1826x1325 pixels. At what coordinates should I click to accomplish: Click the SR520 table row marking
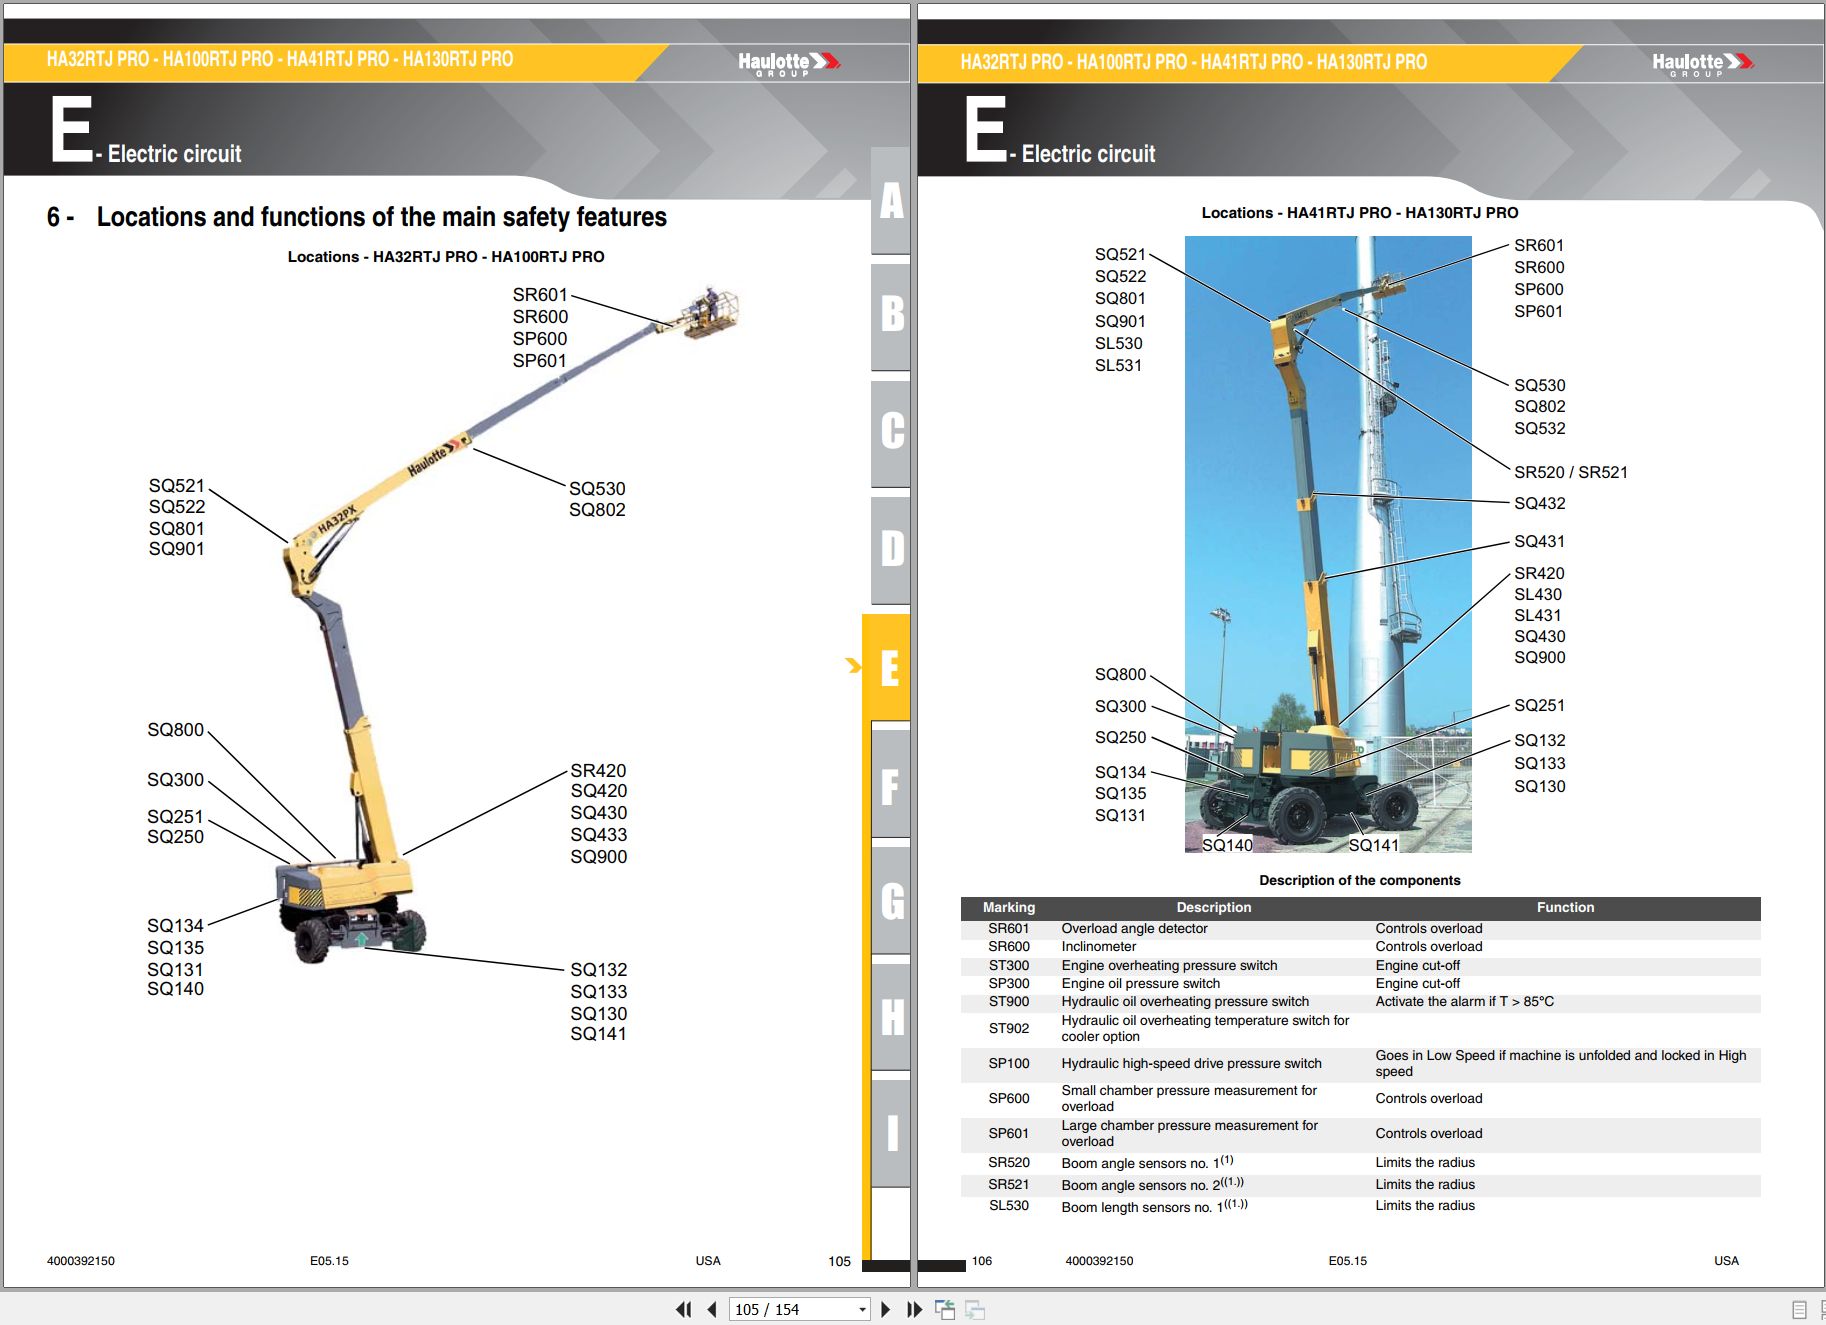[x=1009, y=1163]
